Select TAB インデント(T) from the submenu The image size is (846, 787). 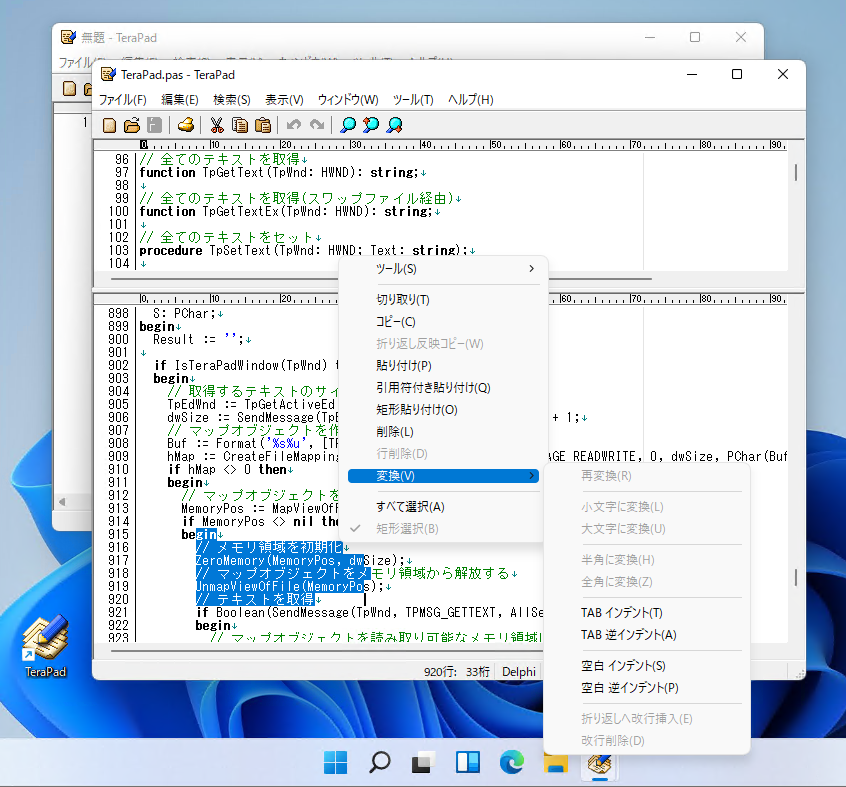coord(621,613)
